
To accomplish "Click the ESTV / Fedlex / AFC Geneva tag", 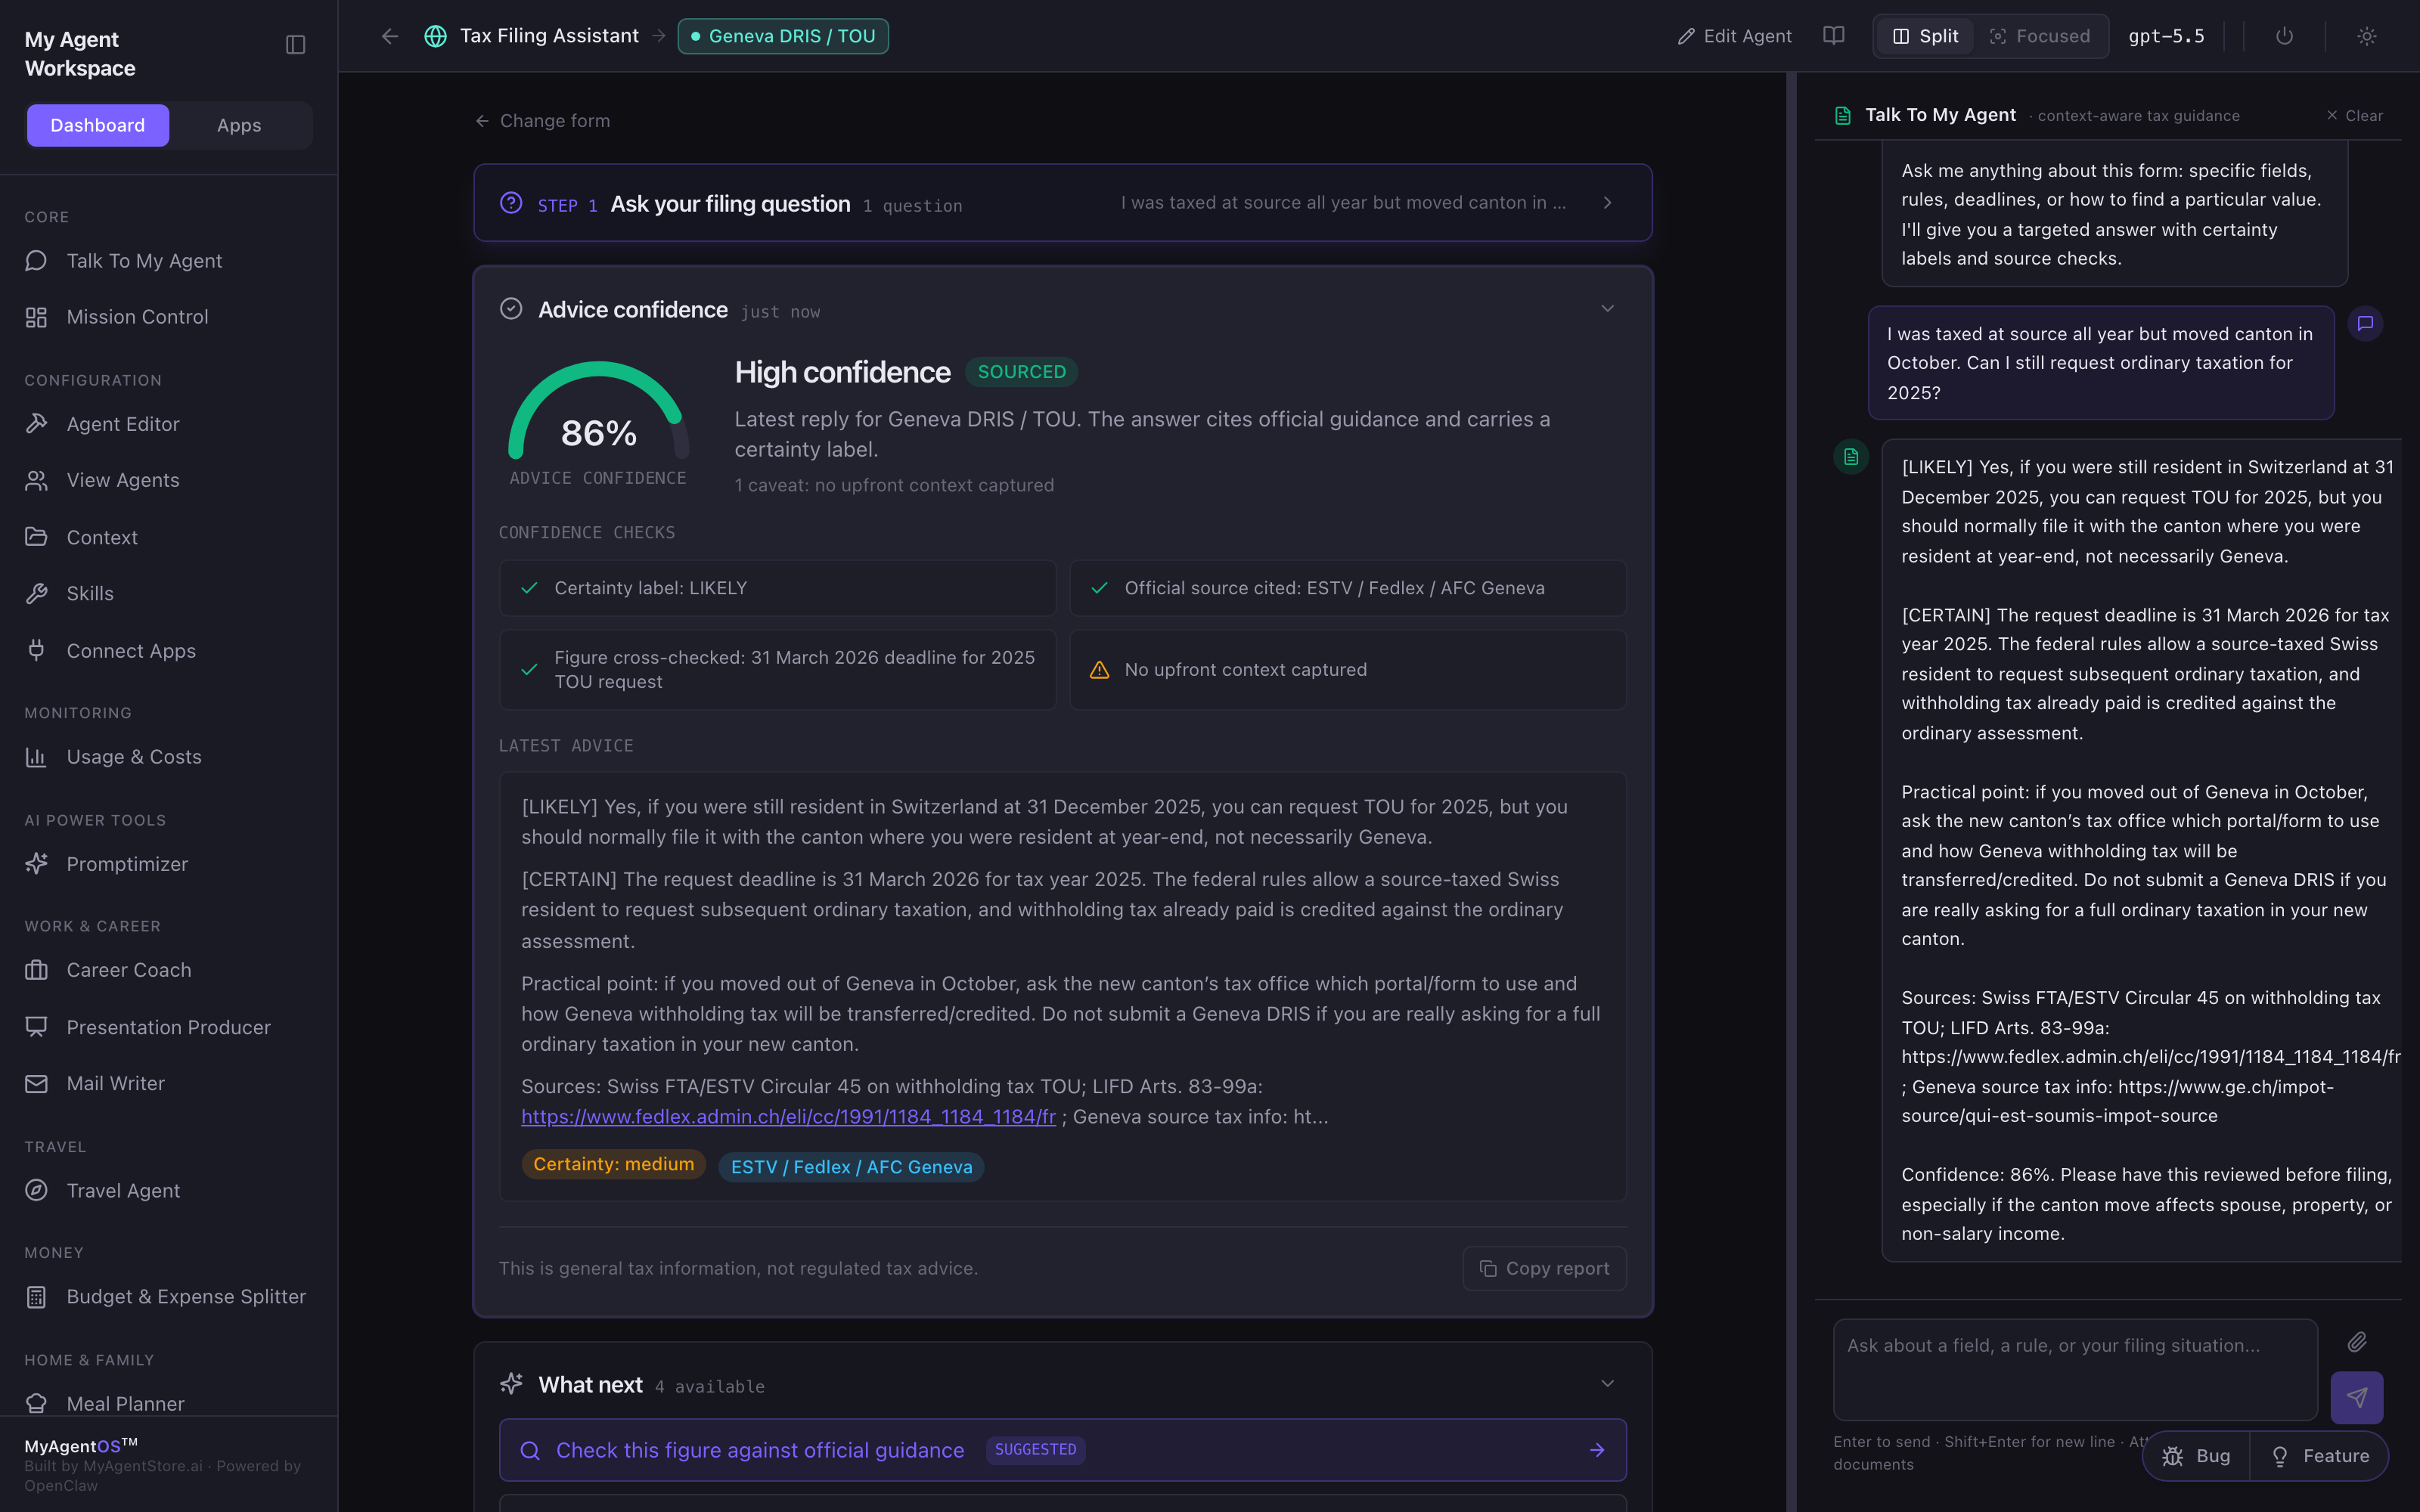I will (851, 1167).
